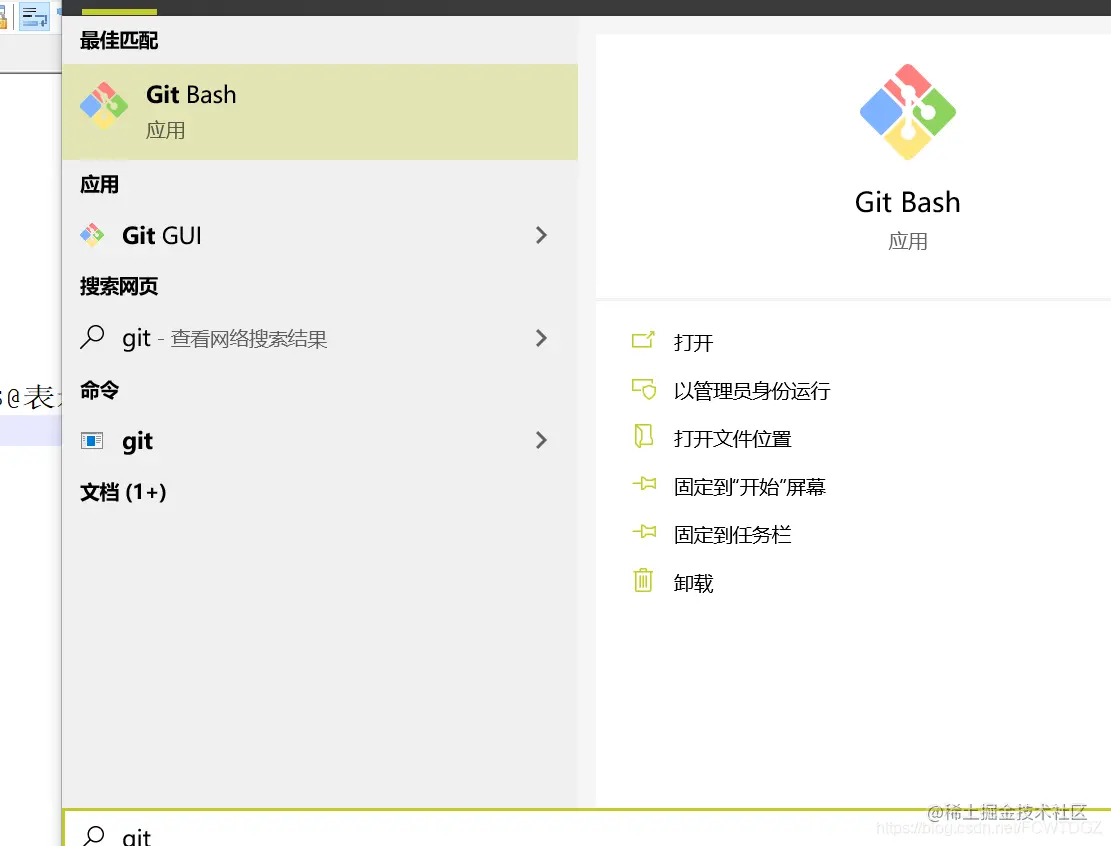
Task: Click the magnifier icon beside web search result
Action: 92,337
